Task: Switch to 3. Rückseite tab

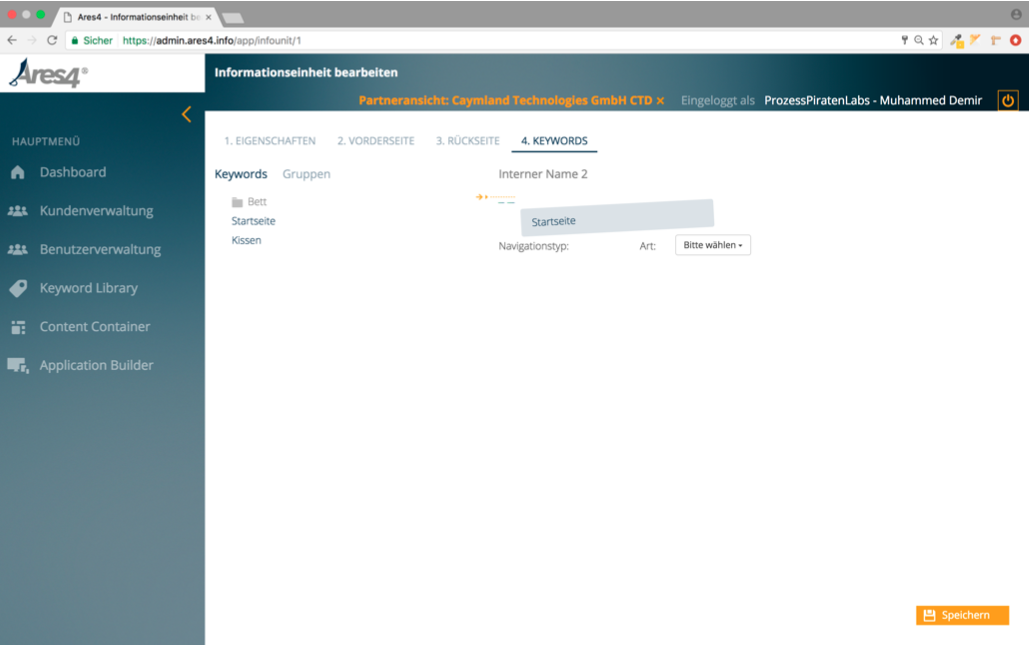Action: [x=468, y=141]
